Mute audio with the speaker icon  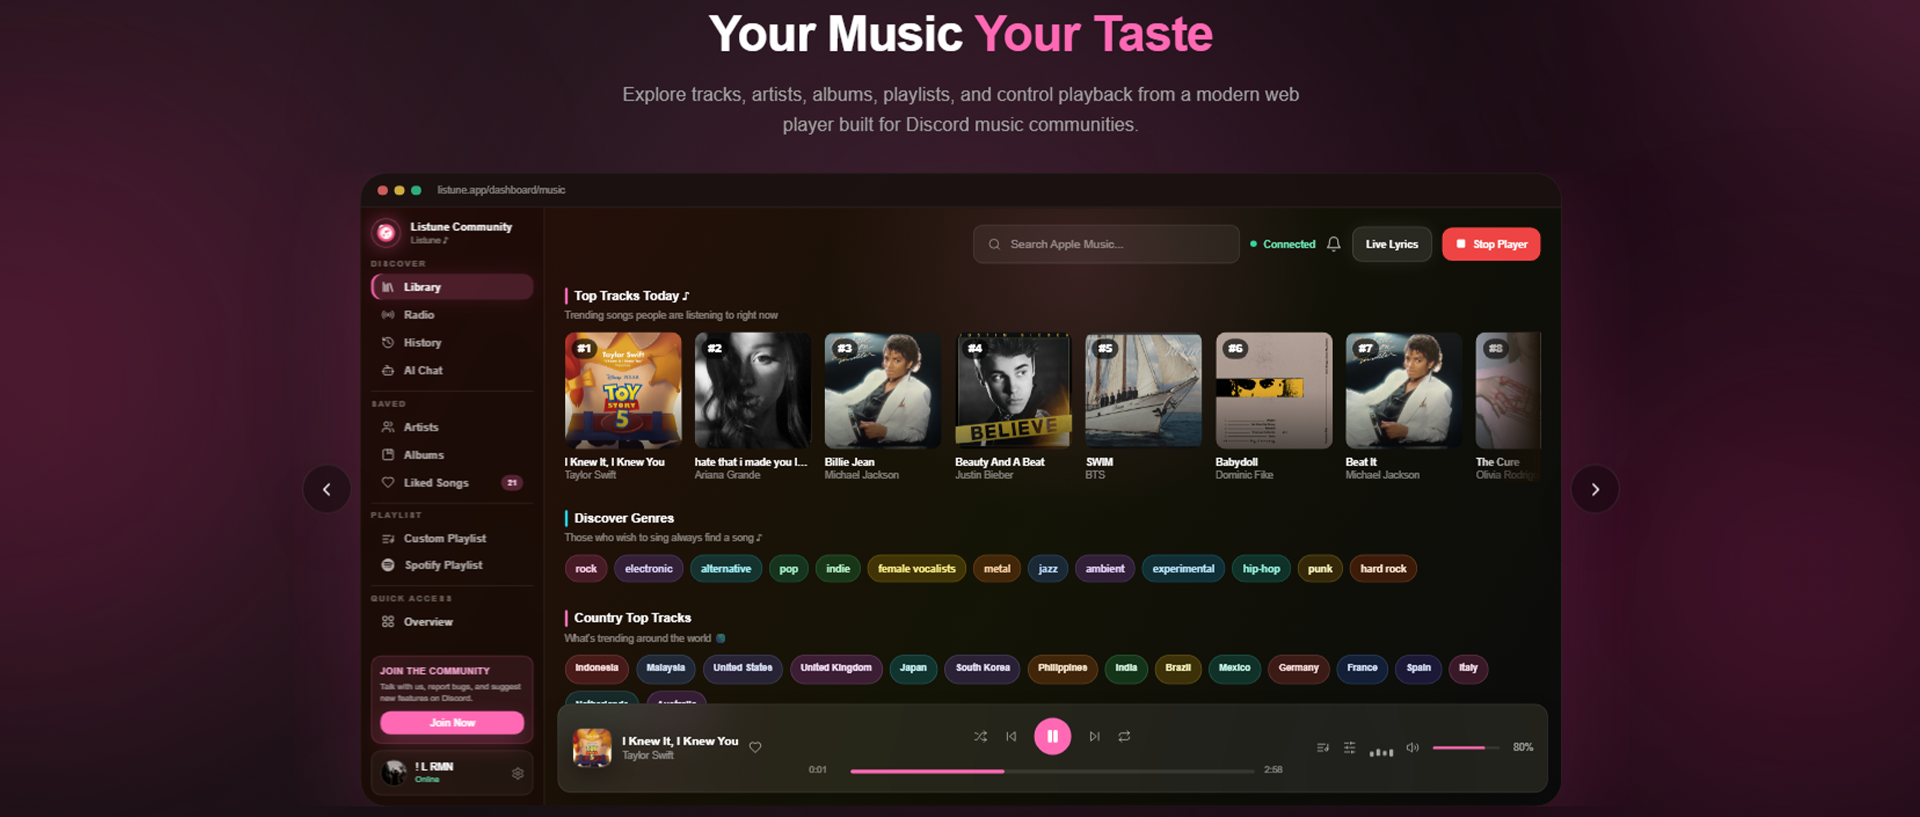click(1412, 748)
